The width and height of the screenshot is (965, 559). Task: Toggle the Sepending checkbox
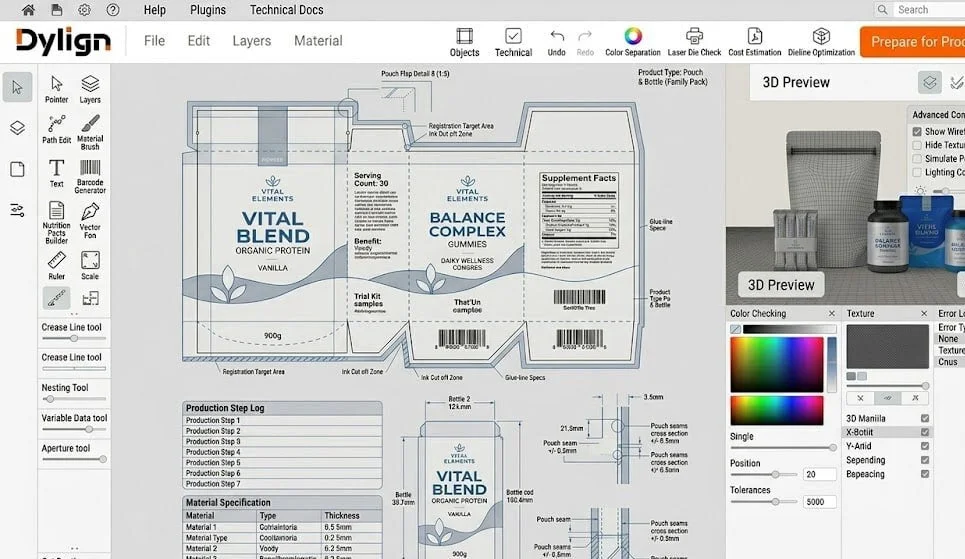coord(924,460)
